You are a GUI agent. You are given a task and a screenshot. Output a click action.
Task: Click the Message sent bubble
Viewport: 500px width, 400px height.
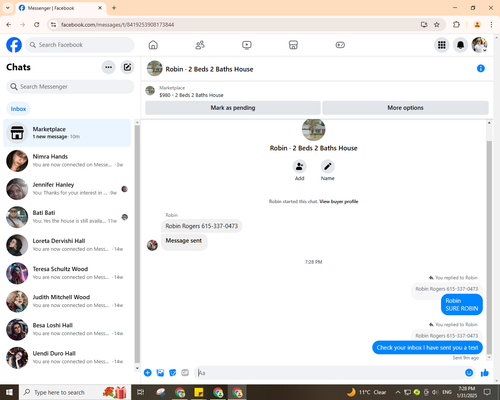[x=184, y=242]
